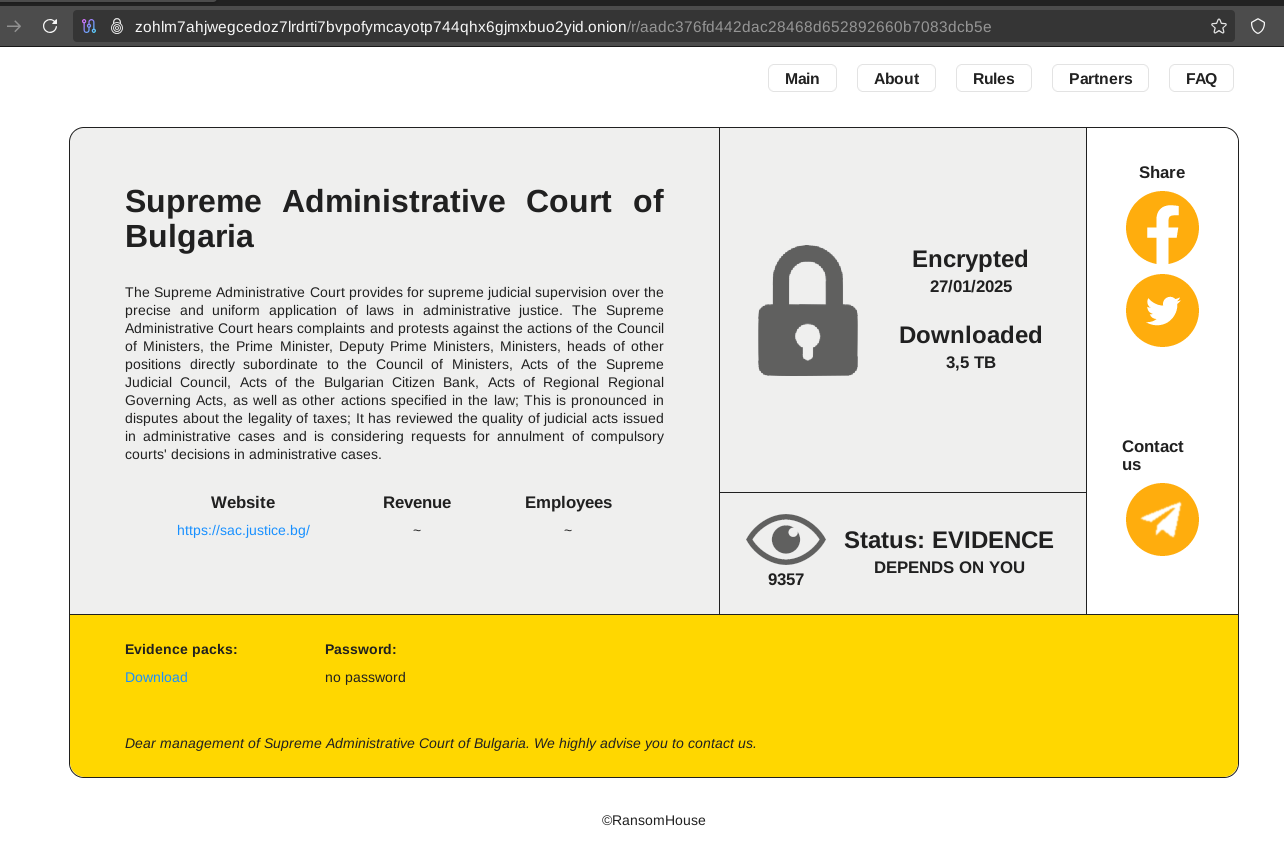1284x841 pixels.
Task: Click the Share label
Action: coord(1162,172)
